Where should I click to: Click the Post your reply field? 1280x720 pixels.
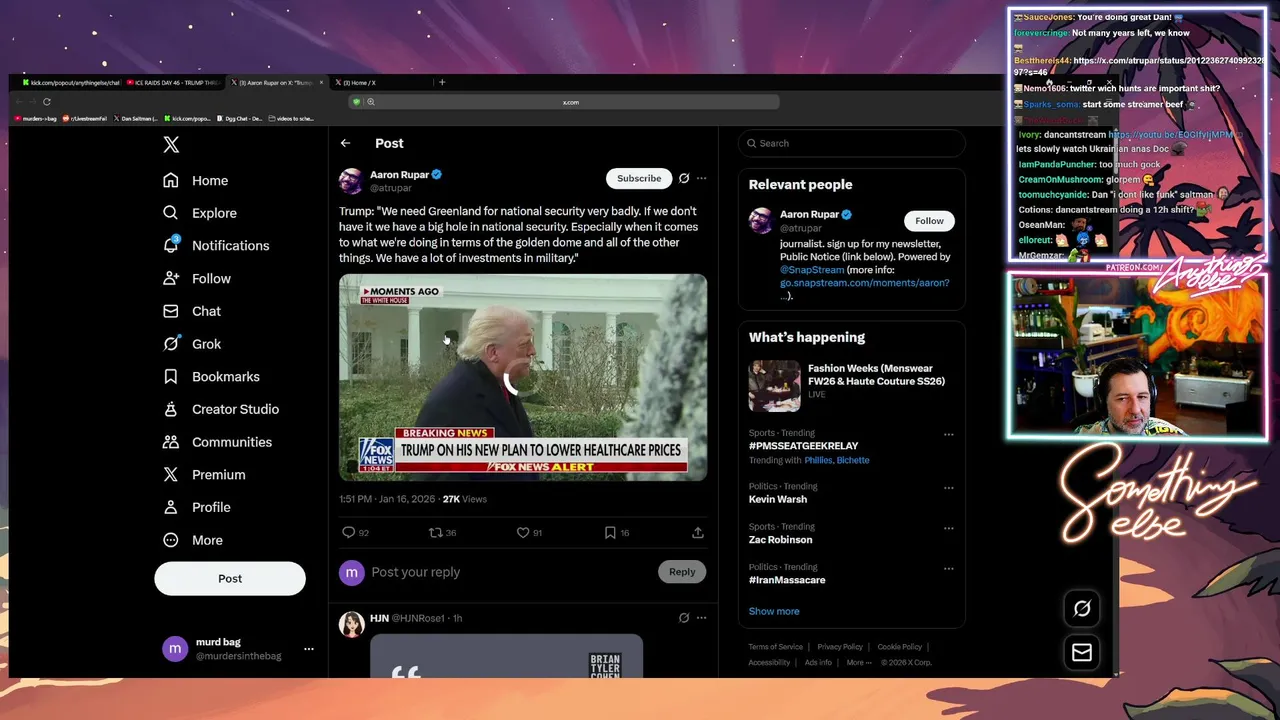click(510, 572)
